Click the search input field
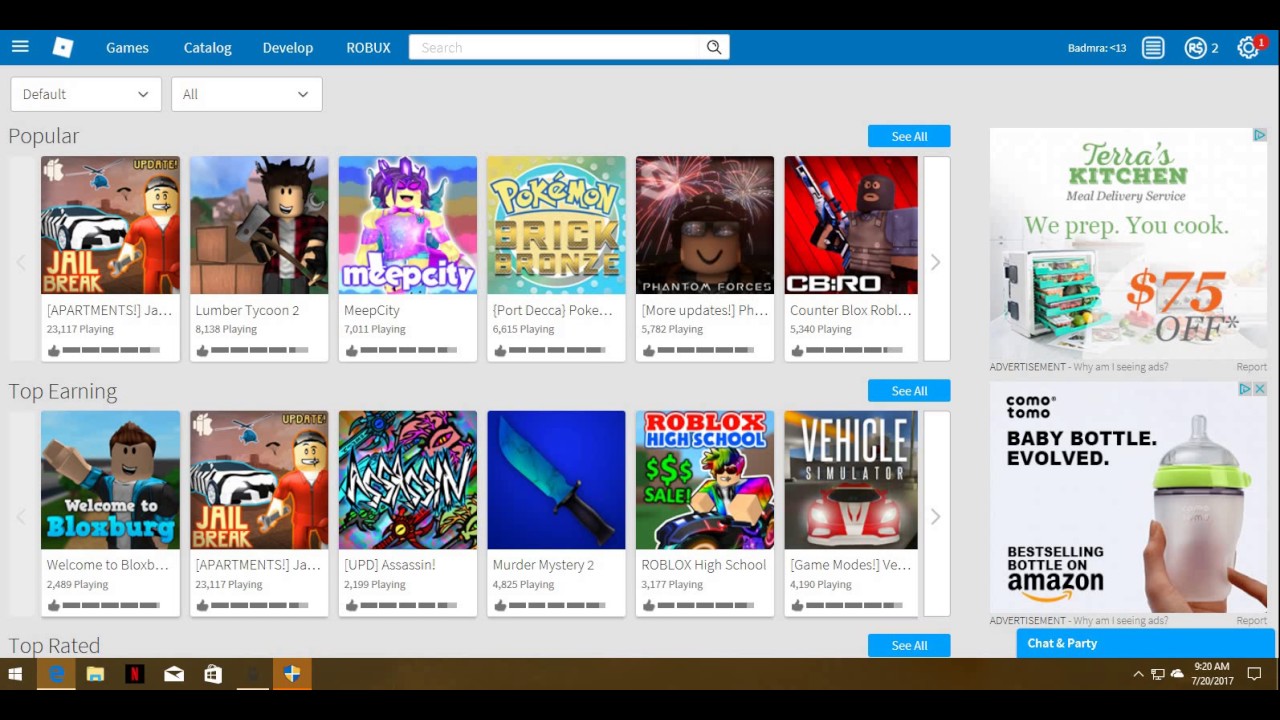This screenshot has height=720, width=1280. 555,47
